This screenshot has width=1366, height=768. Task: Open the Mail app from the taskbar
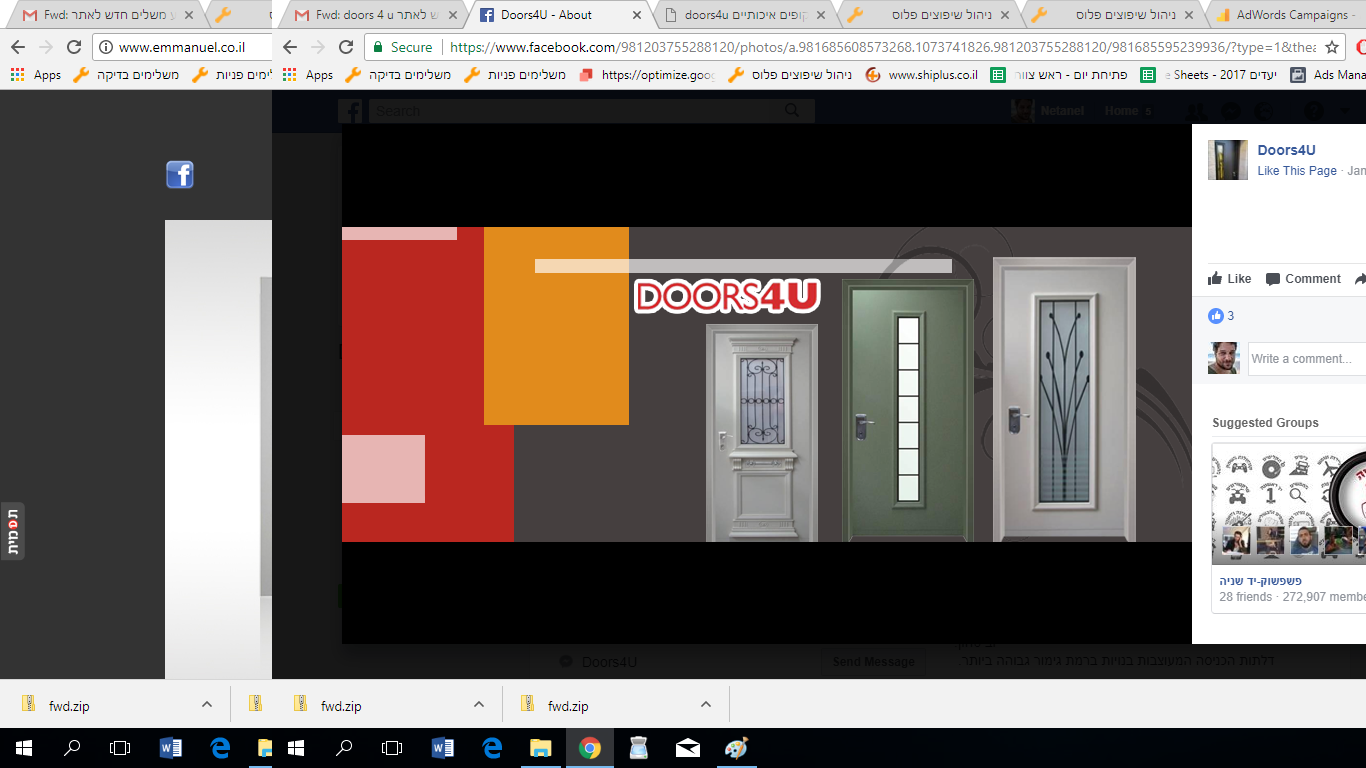click(687, 748)
